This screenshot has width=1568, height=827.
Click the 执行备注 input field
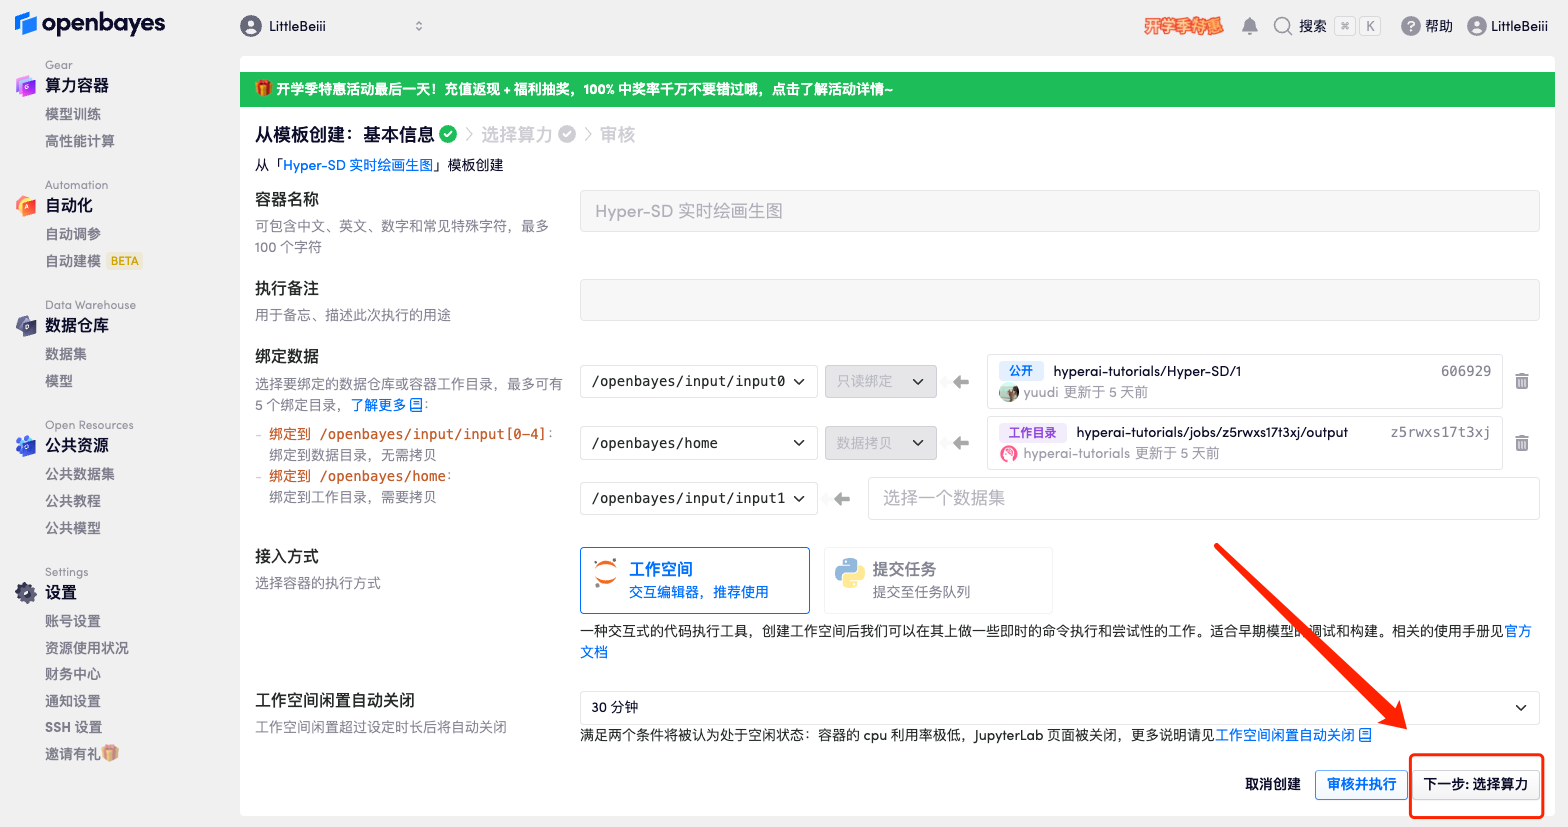click(x=1059, y=300)
